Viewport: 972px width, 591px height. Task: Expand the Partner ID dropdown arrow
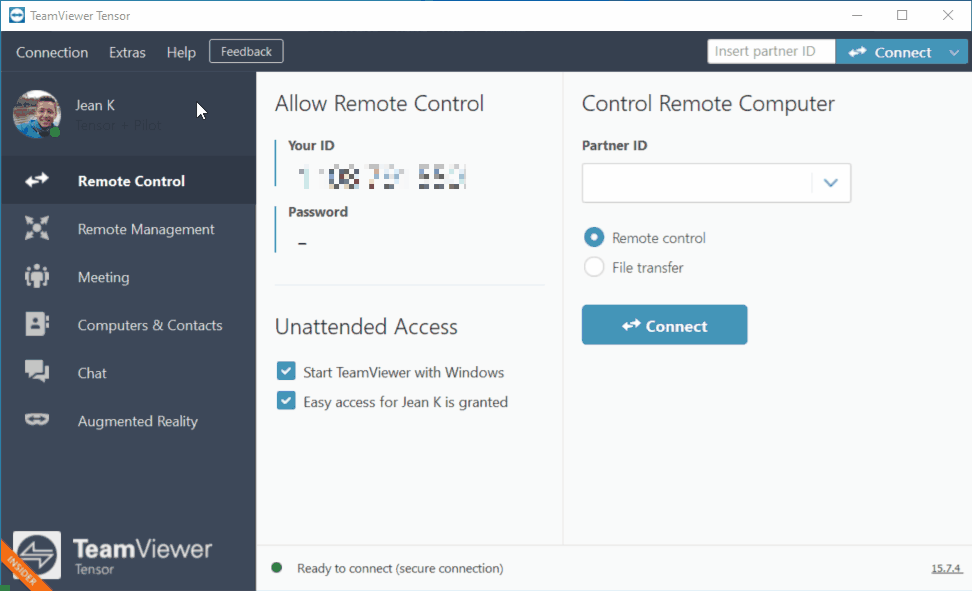coord(831,183)
